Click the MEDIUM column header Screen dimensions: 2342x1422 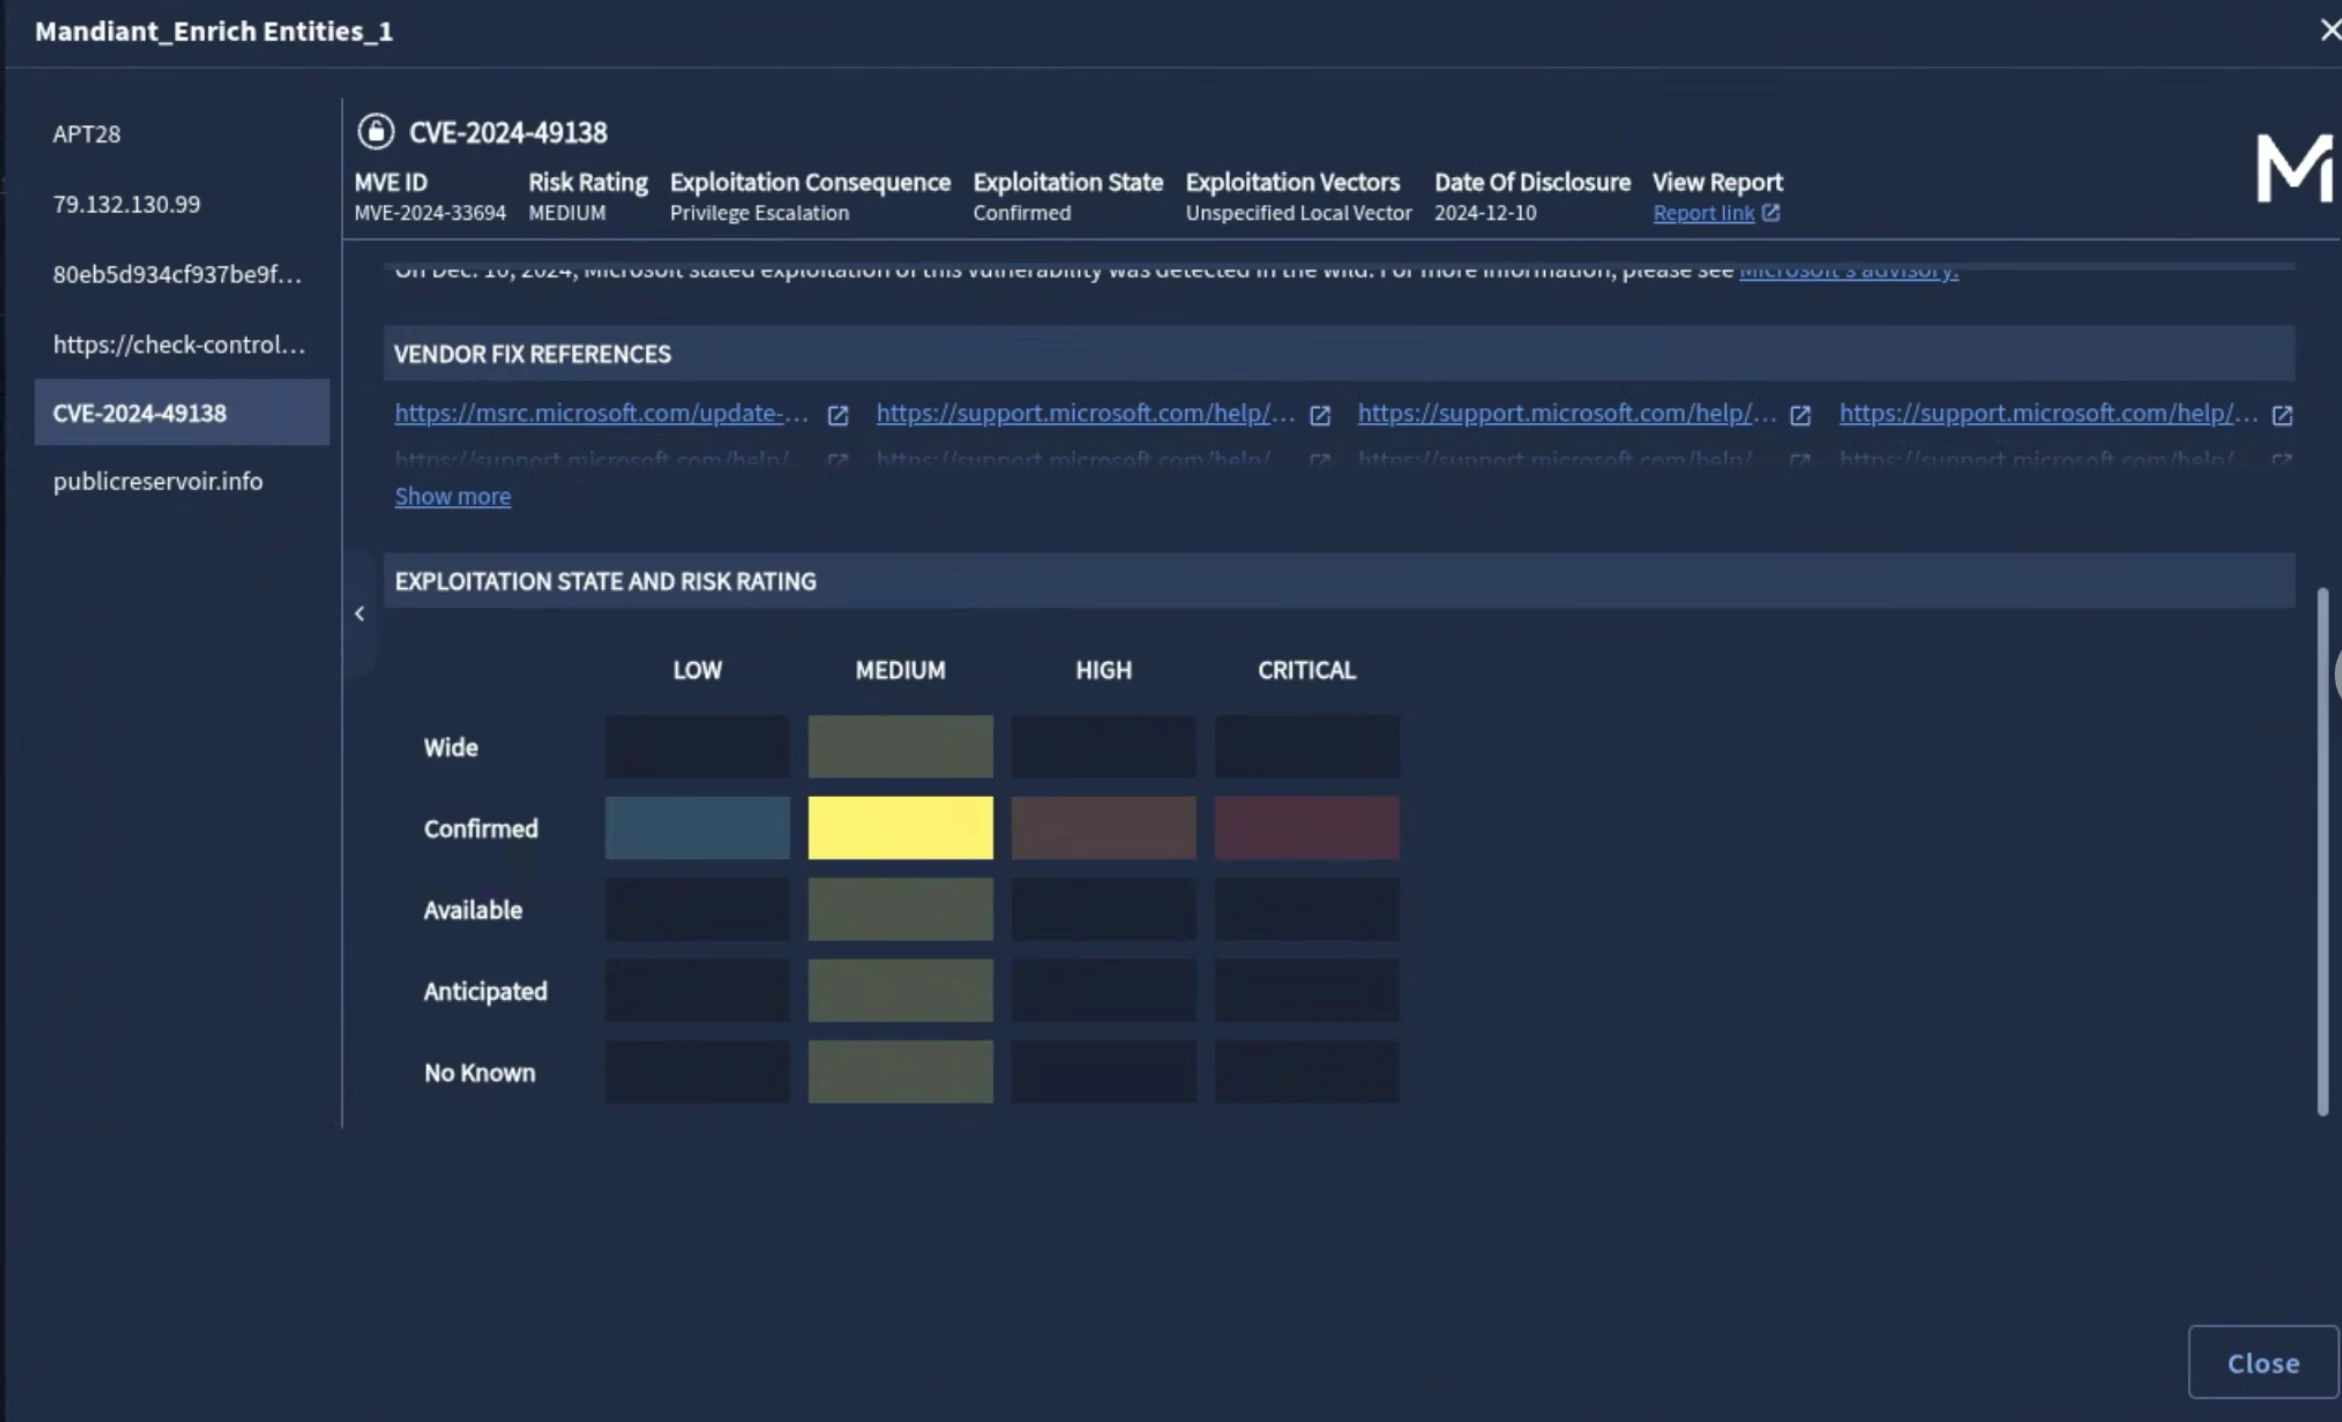[900, 670]
